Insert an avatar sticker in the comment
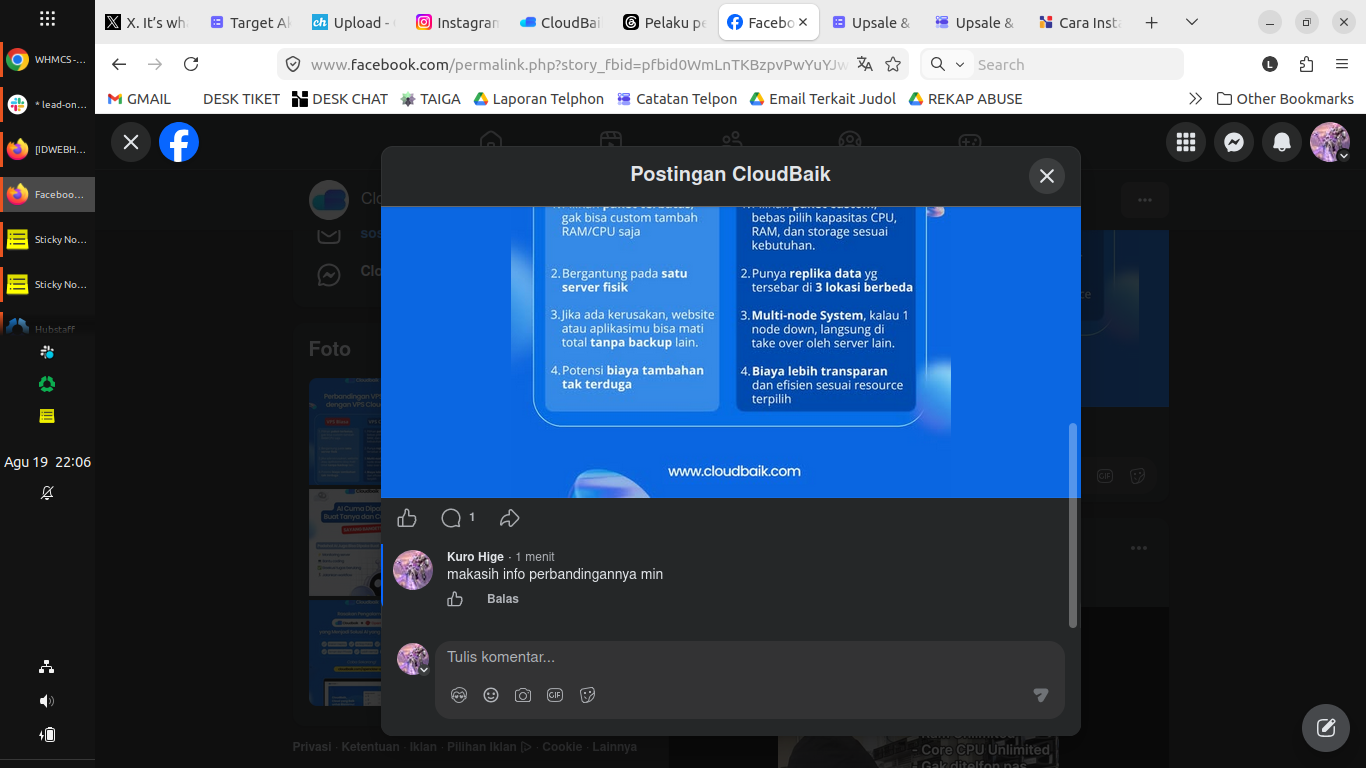Image resolution: width=1366 pixels, height=768 pixels. tap(459, 695)
